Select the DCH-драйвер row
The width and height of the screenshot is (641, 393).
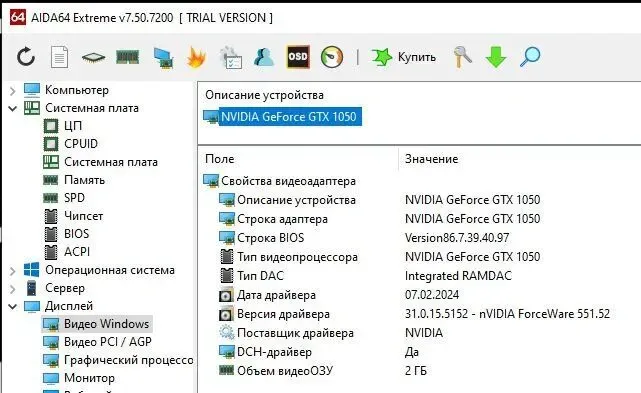click(274, 352)
